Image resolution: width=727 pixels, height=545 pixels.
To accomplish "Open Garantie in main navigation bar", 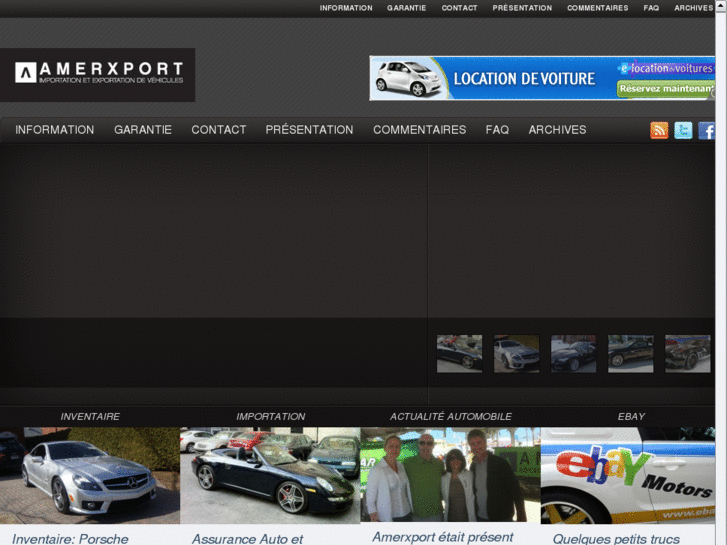I will click(x=143, y=130).
